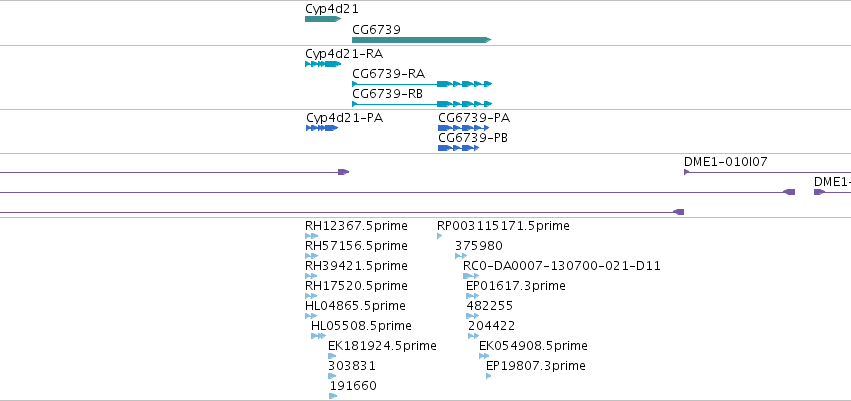Select the Cyp4d21-RA transcript glyph

[323, 64]
